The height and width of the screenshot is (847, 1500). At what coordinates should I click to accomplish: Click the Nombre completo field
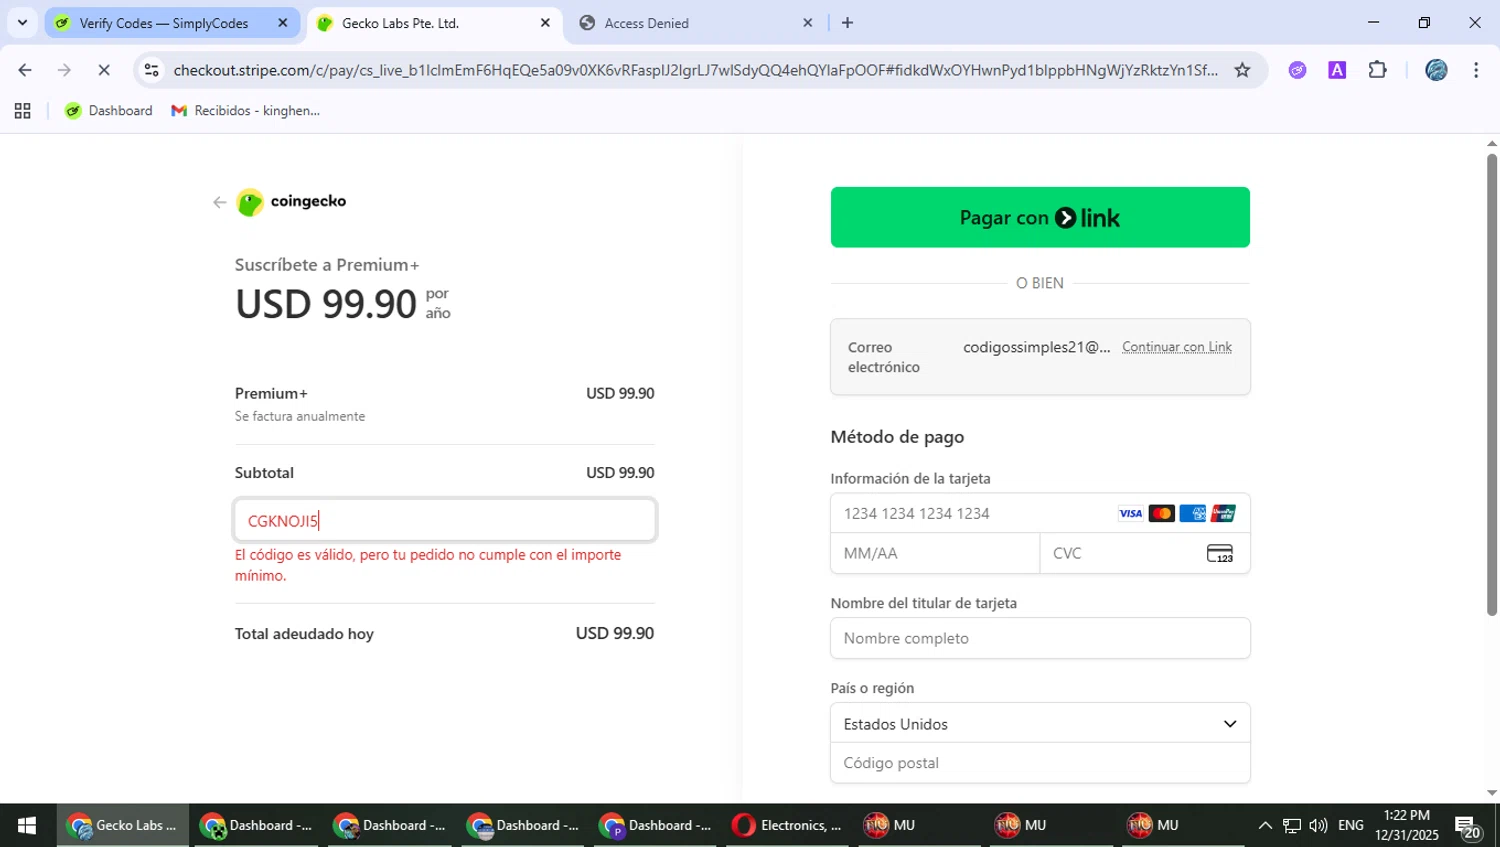click(1040, 638)
